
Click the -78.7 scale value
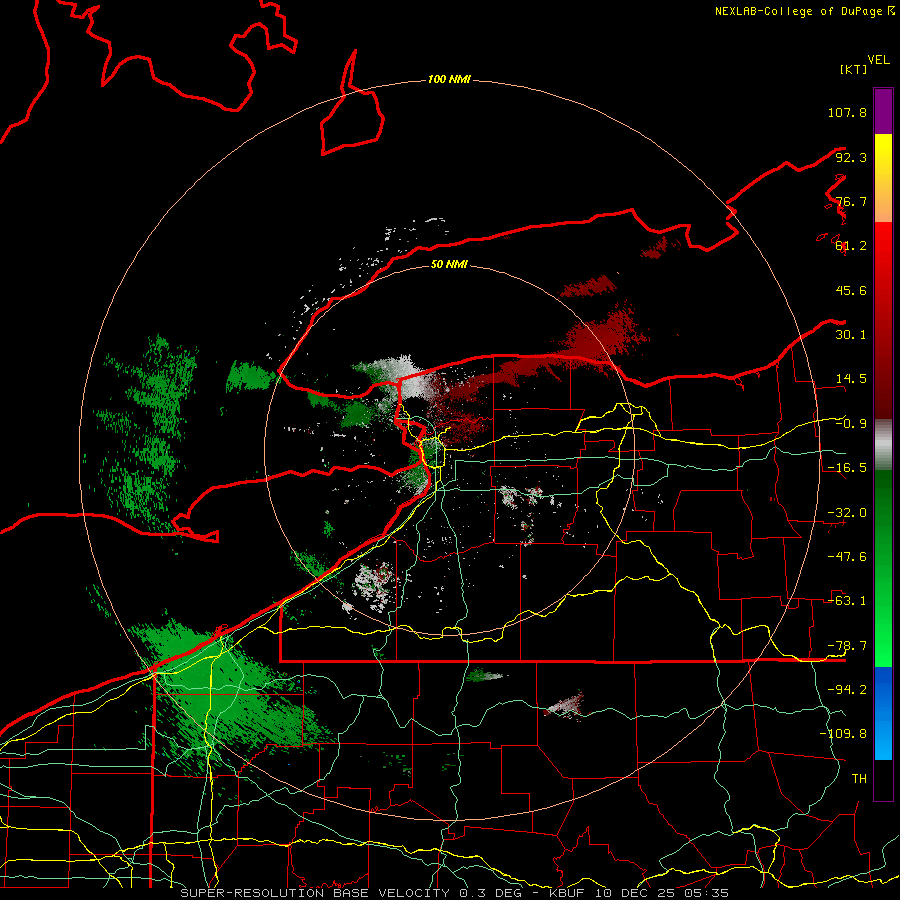coord(847,646)
